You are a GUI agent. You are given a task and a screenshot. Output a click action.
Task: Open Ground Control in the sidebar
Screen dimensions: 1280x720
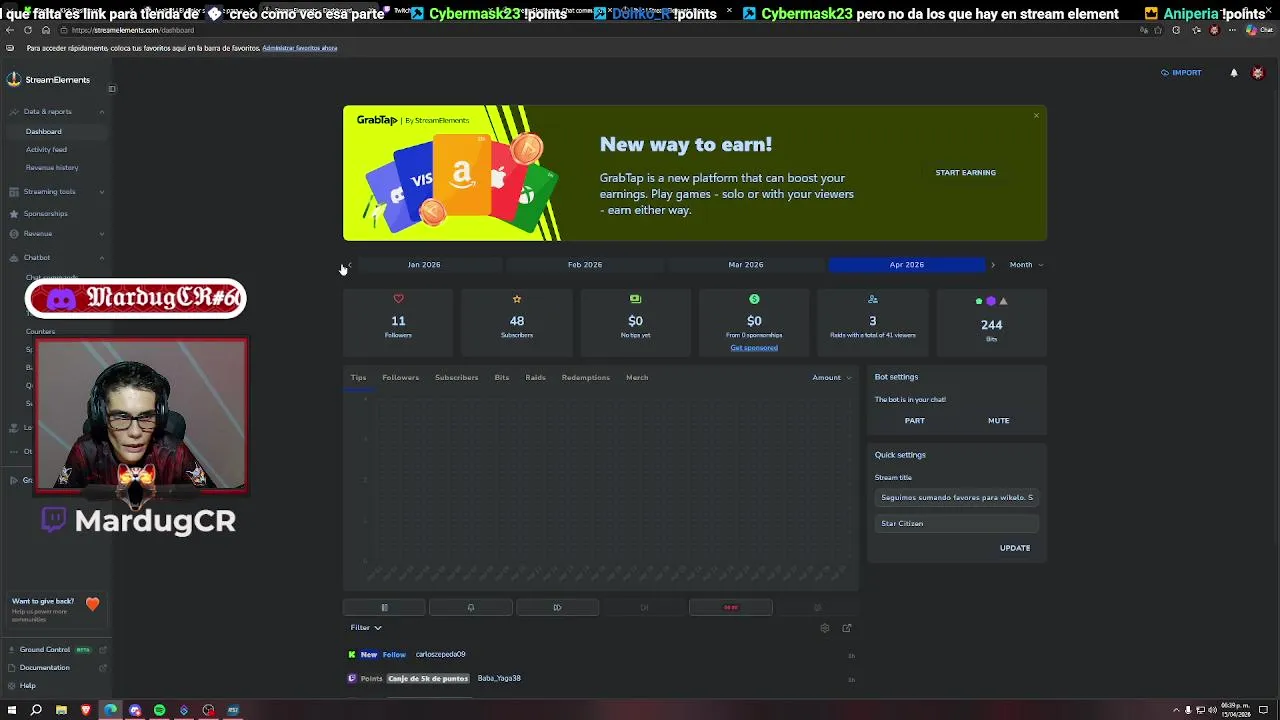coord(45,650)
